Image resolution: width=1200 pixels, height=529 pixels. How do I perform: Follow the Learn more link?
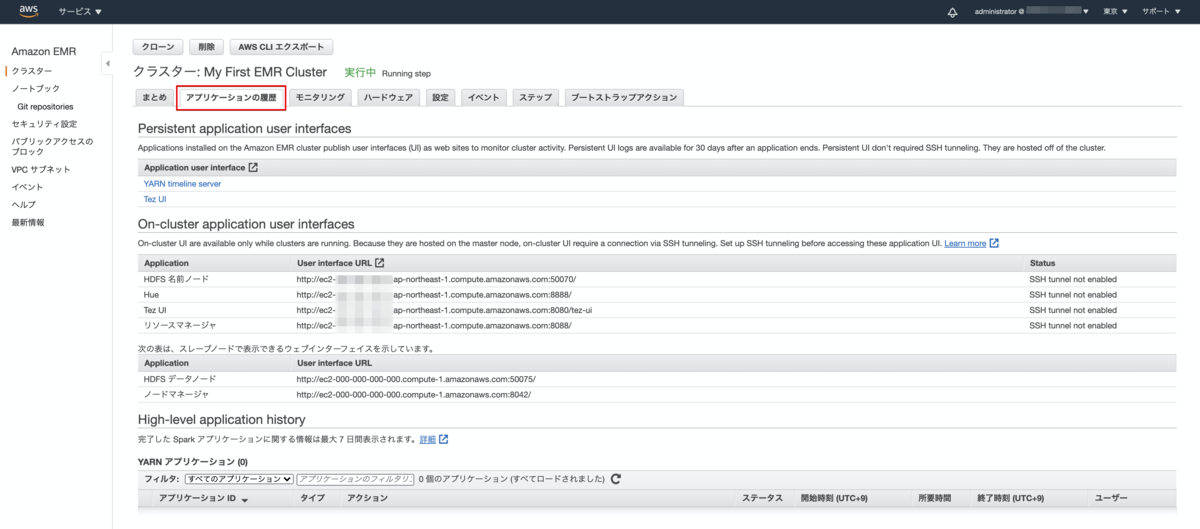click(x=965, y=243)
